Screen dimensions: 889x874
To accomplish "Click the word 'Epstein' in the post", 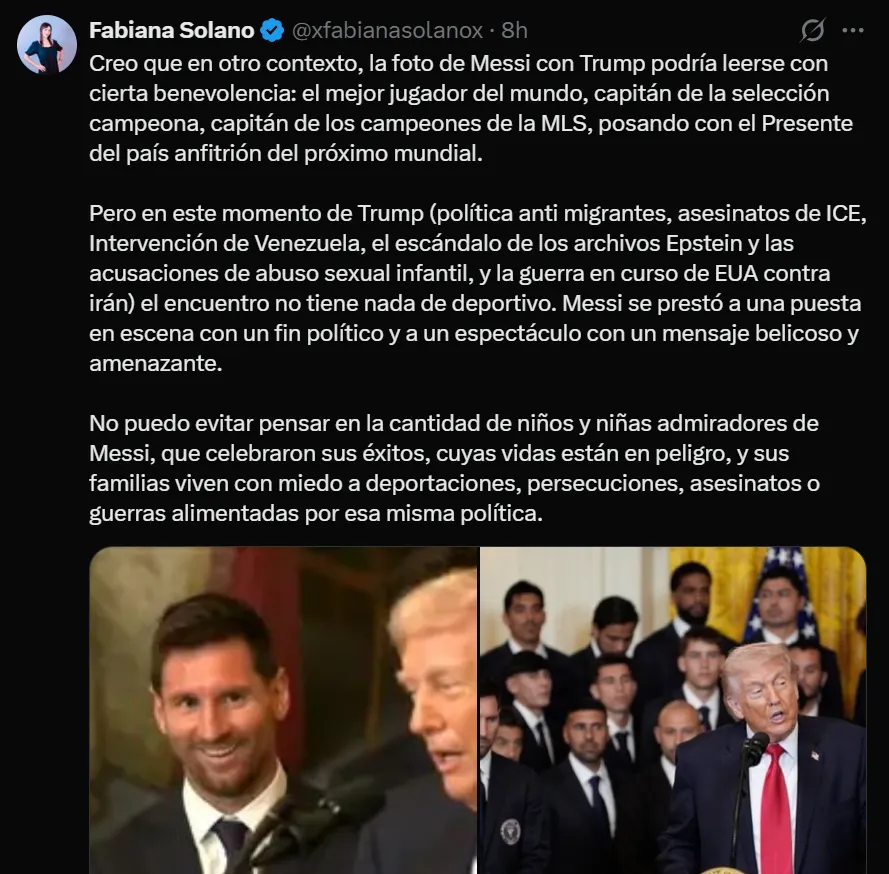I will (704, 244).
